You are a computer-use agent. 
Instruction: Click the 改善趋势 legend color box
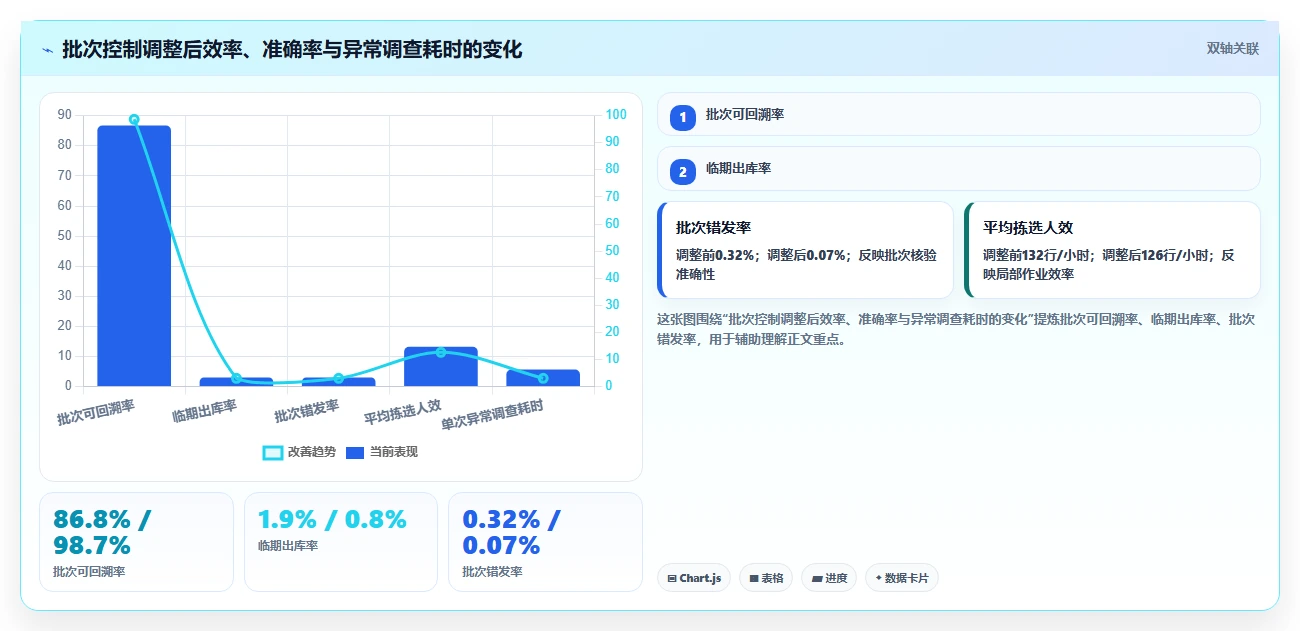272,452
